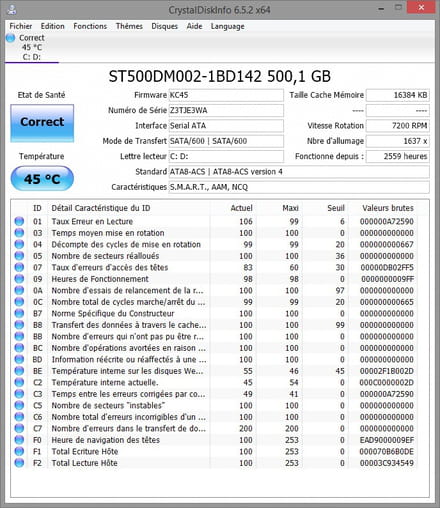Click the Actuel column header

click(233, 208)
